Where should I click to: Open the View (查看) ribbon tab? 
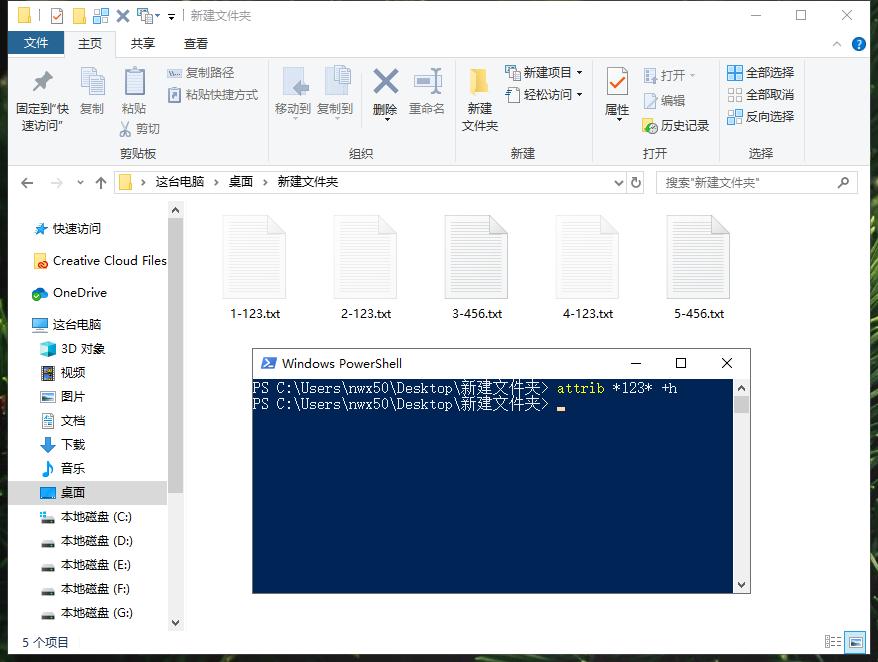point(196,43)
